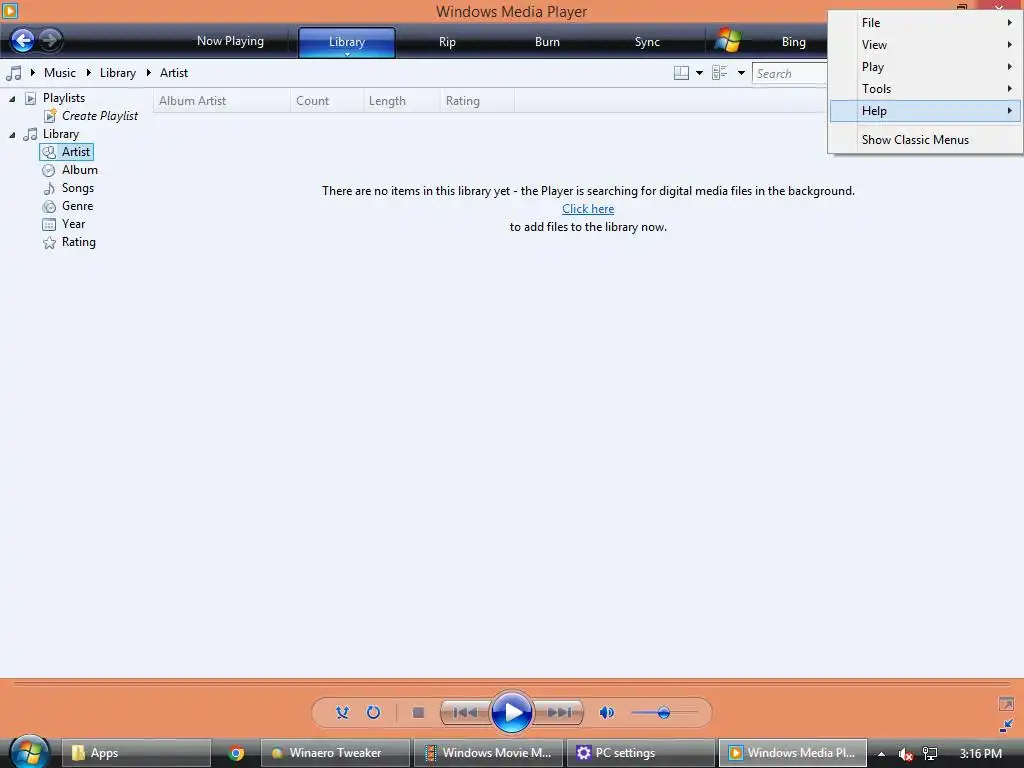Viewport: 1024px width, 768px height.
Task: Click the View Full Screen icon
Action: 1006,704
